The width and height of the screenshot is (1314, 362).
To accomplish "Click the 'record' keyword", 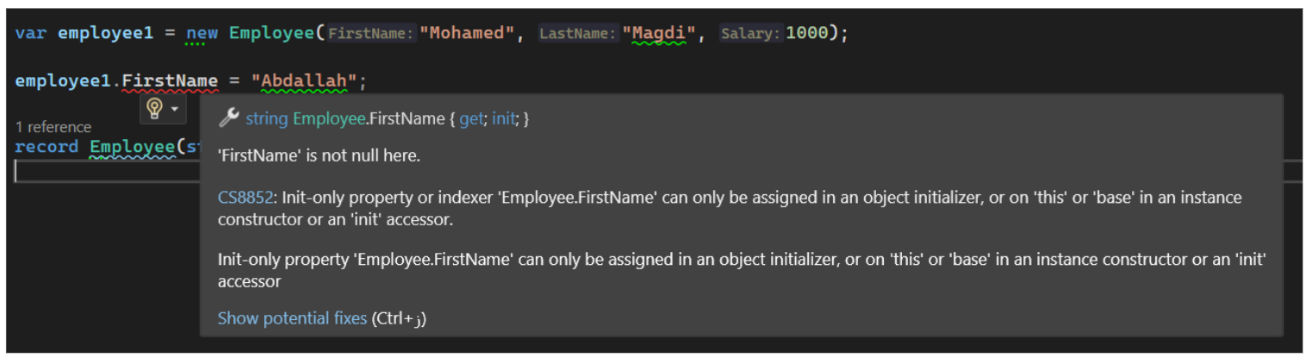I will point(47,147).
